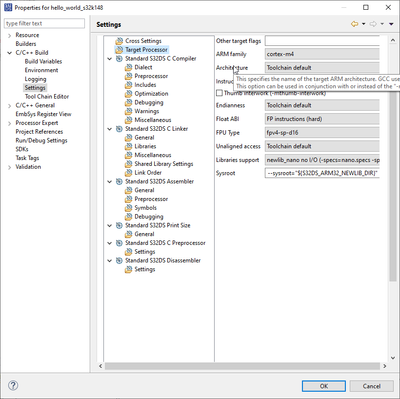400x399 pixels.
Task: Click the horizontal scrollbar of settings panel
Action: 242,366
